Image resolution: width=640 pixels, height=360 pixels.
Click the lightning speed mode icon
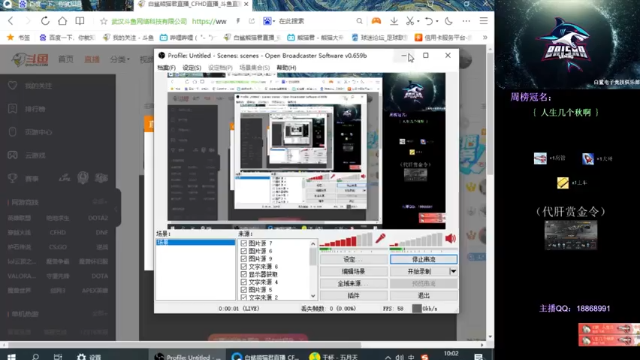tap(238, 21)
